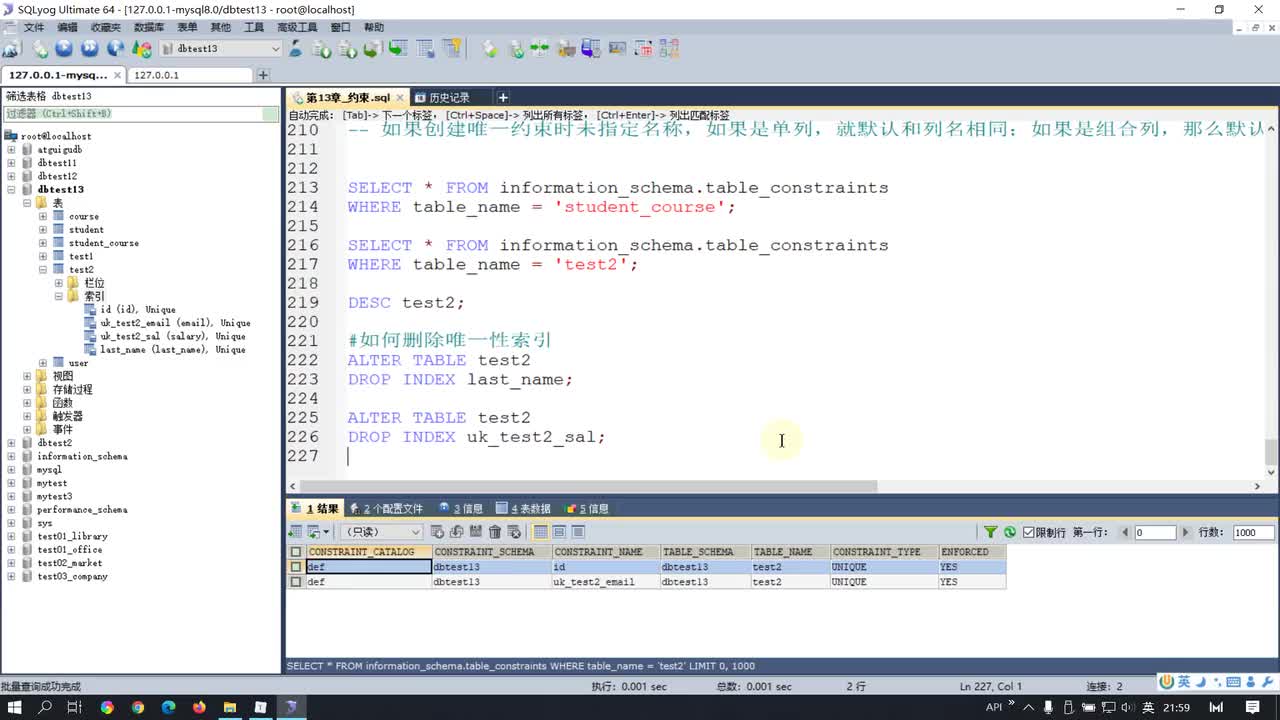The image size is (1280, 720).
Task: Switch results to text view
Action: tap(578, 532)
